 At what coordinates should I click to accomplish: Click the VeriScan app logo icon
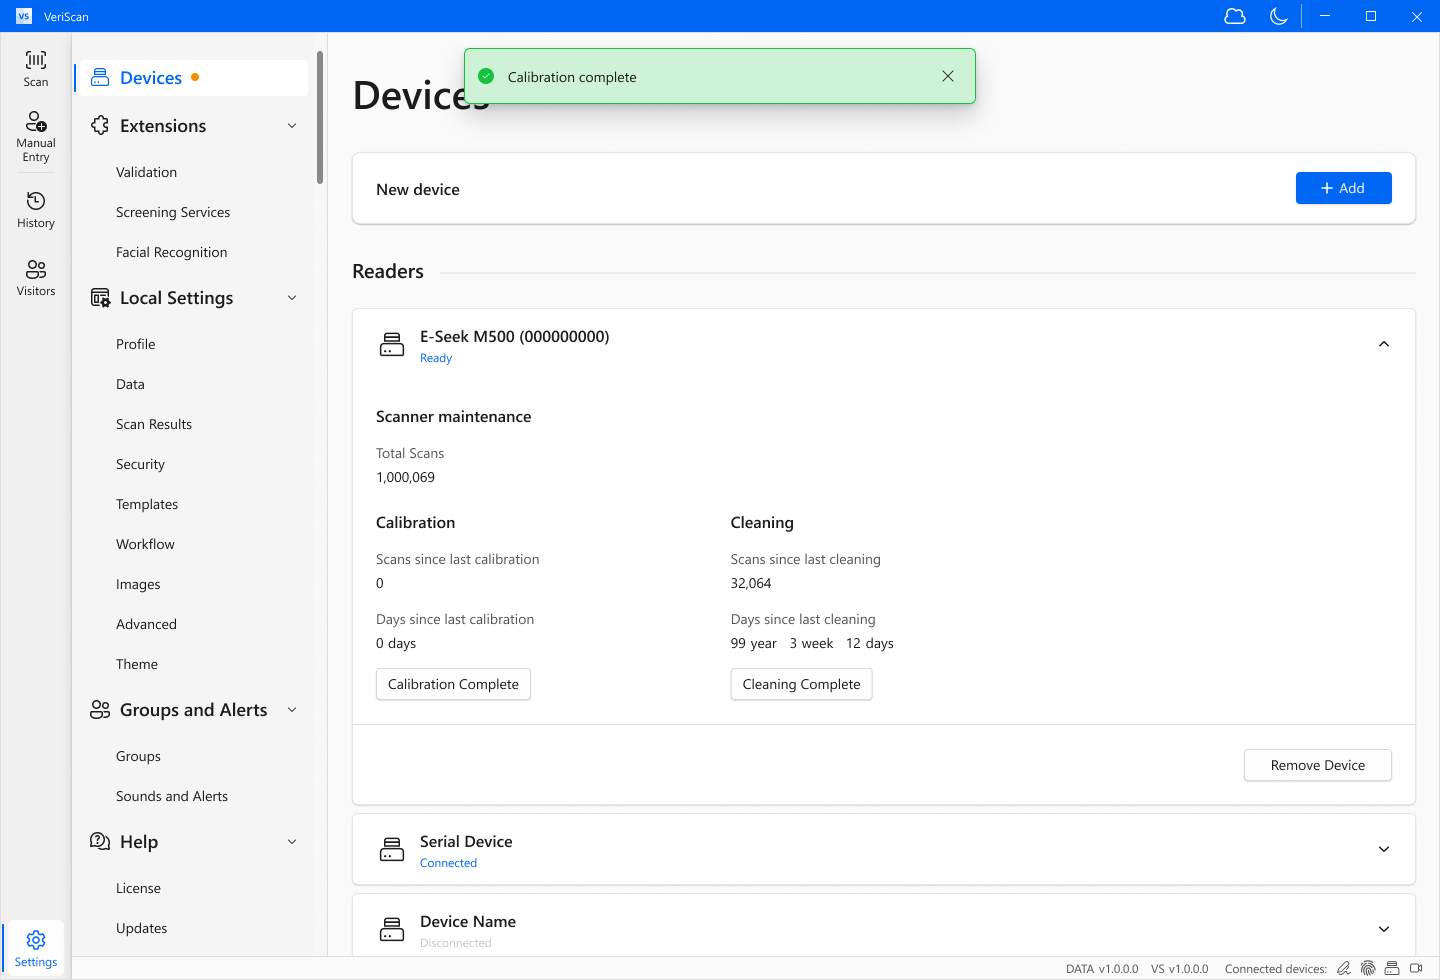24,16
